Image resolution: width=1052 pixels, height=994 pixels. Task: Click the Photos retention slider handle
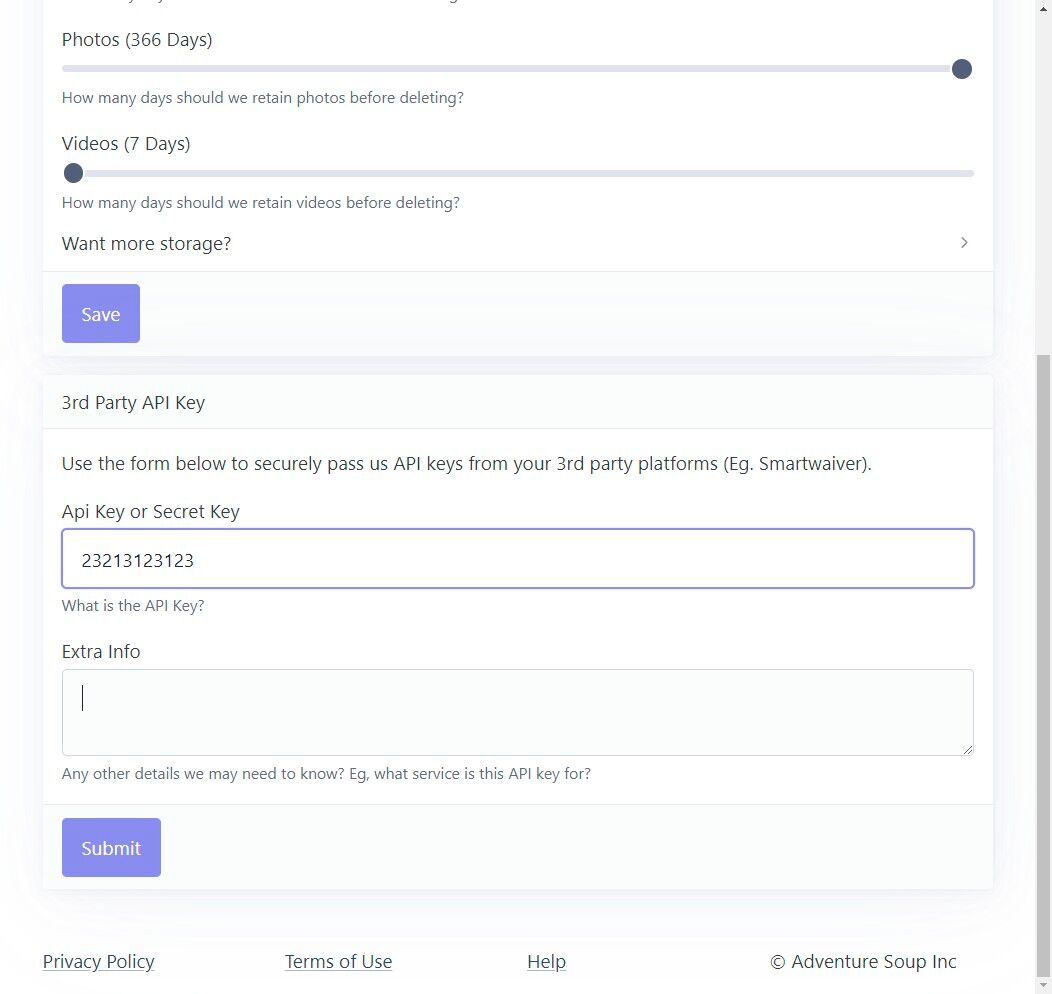click(962, 69)
